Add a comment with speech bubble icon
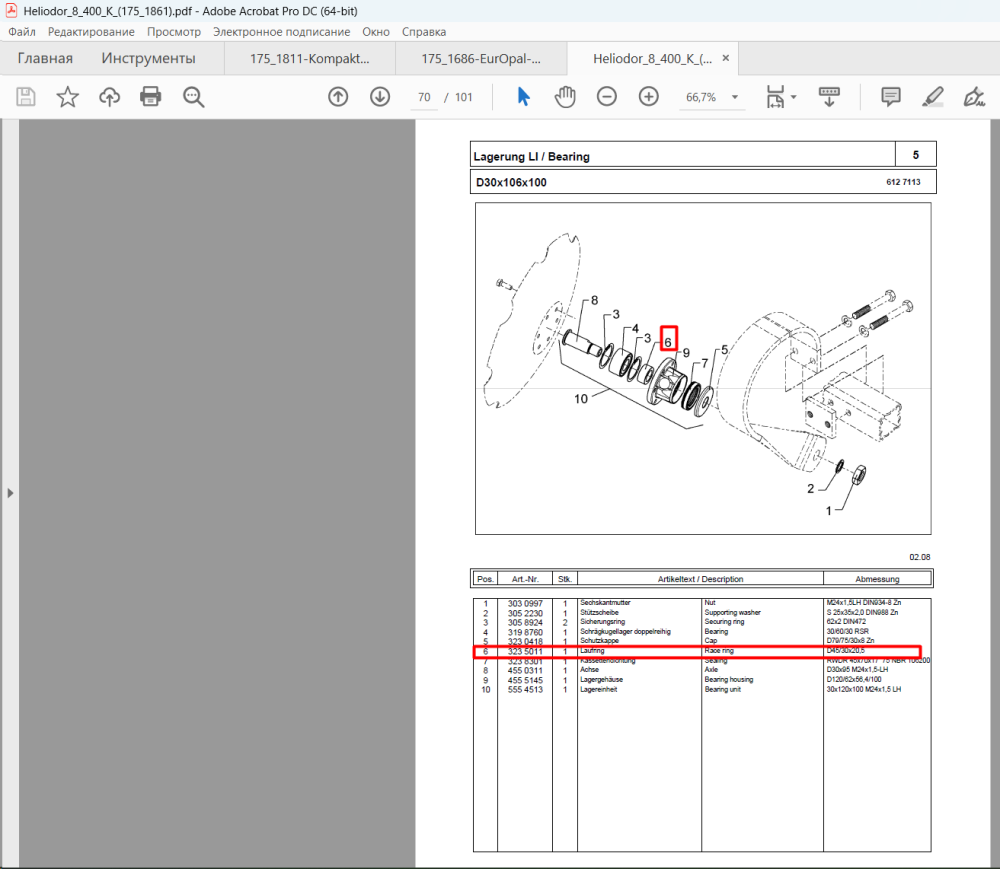The height and width of the screenshot is (869, 1000). click(890, 97)
